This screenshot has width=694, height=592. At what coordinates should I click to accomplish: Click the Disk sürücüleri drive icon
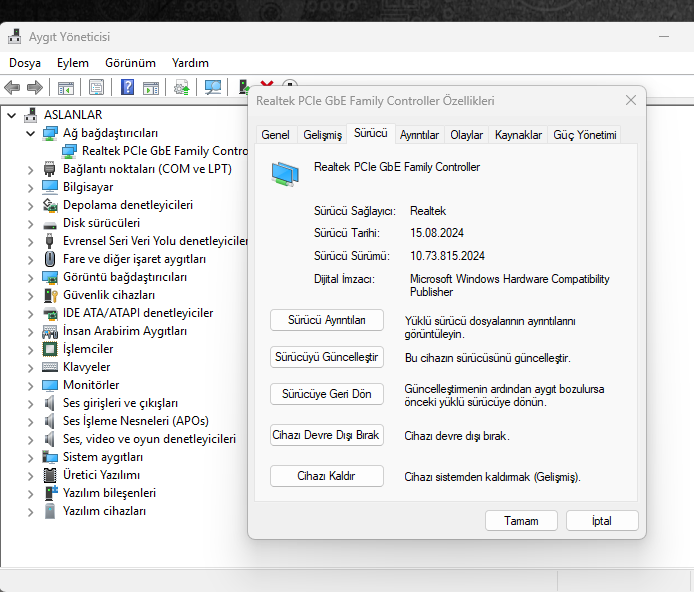pyautogui.click(x=50, y=225)
